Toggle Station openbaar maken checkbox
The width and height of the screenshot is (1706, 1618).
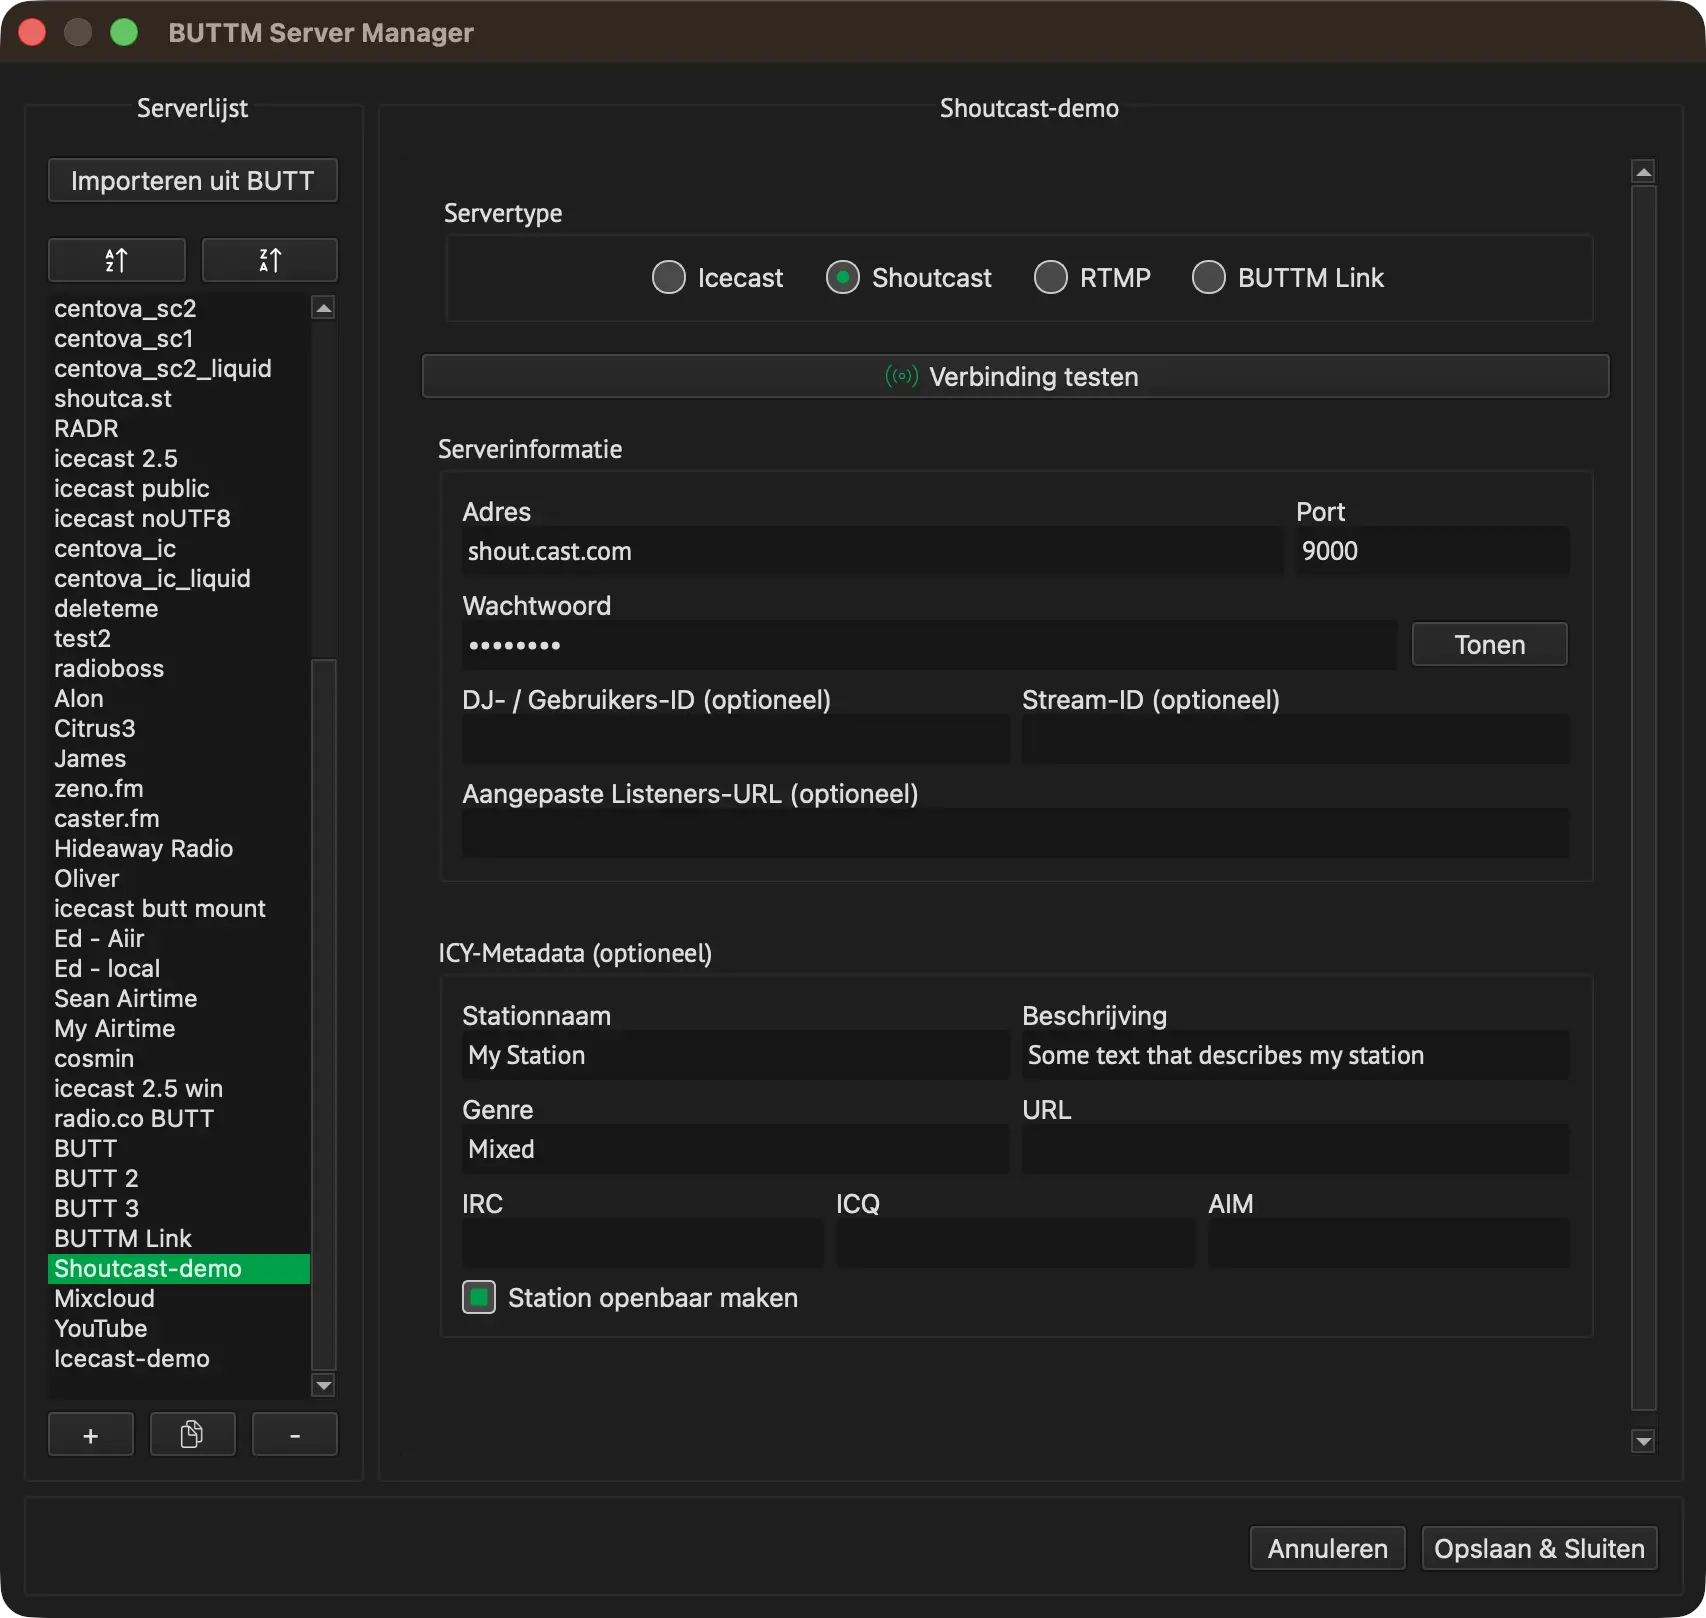point(479,1298)
